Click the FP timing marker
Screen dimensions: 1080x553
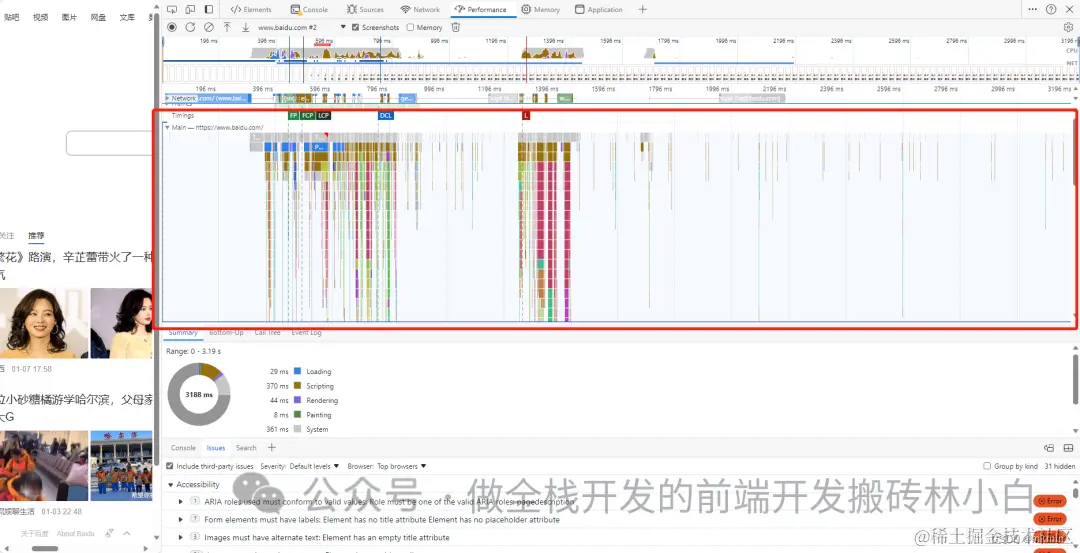293,116
